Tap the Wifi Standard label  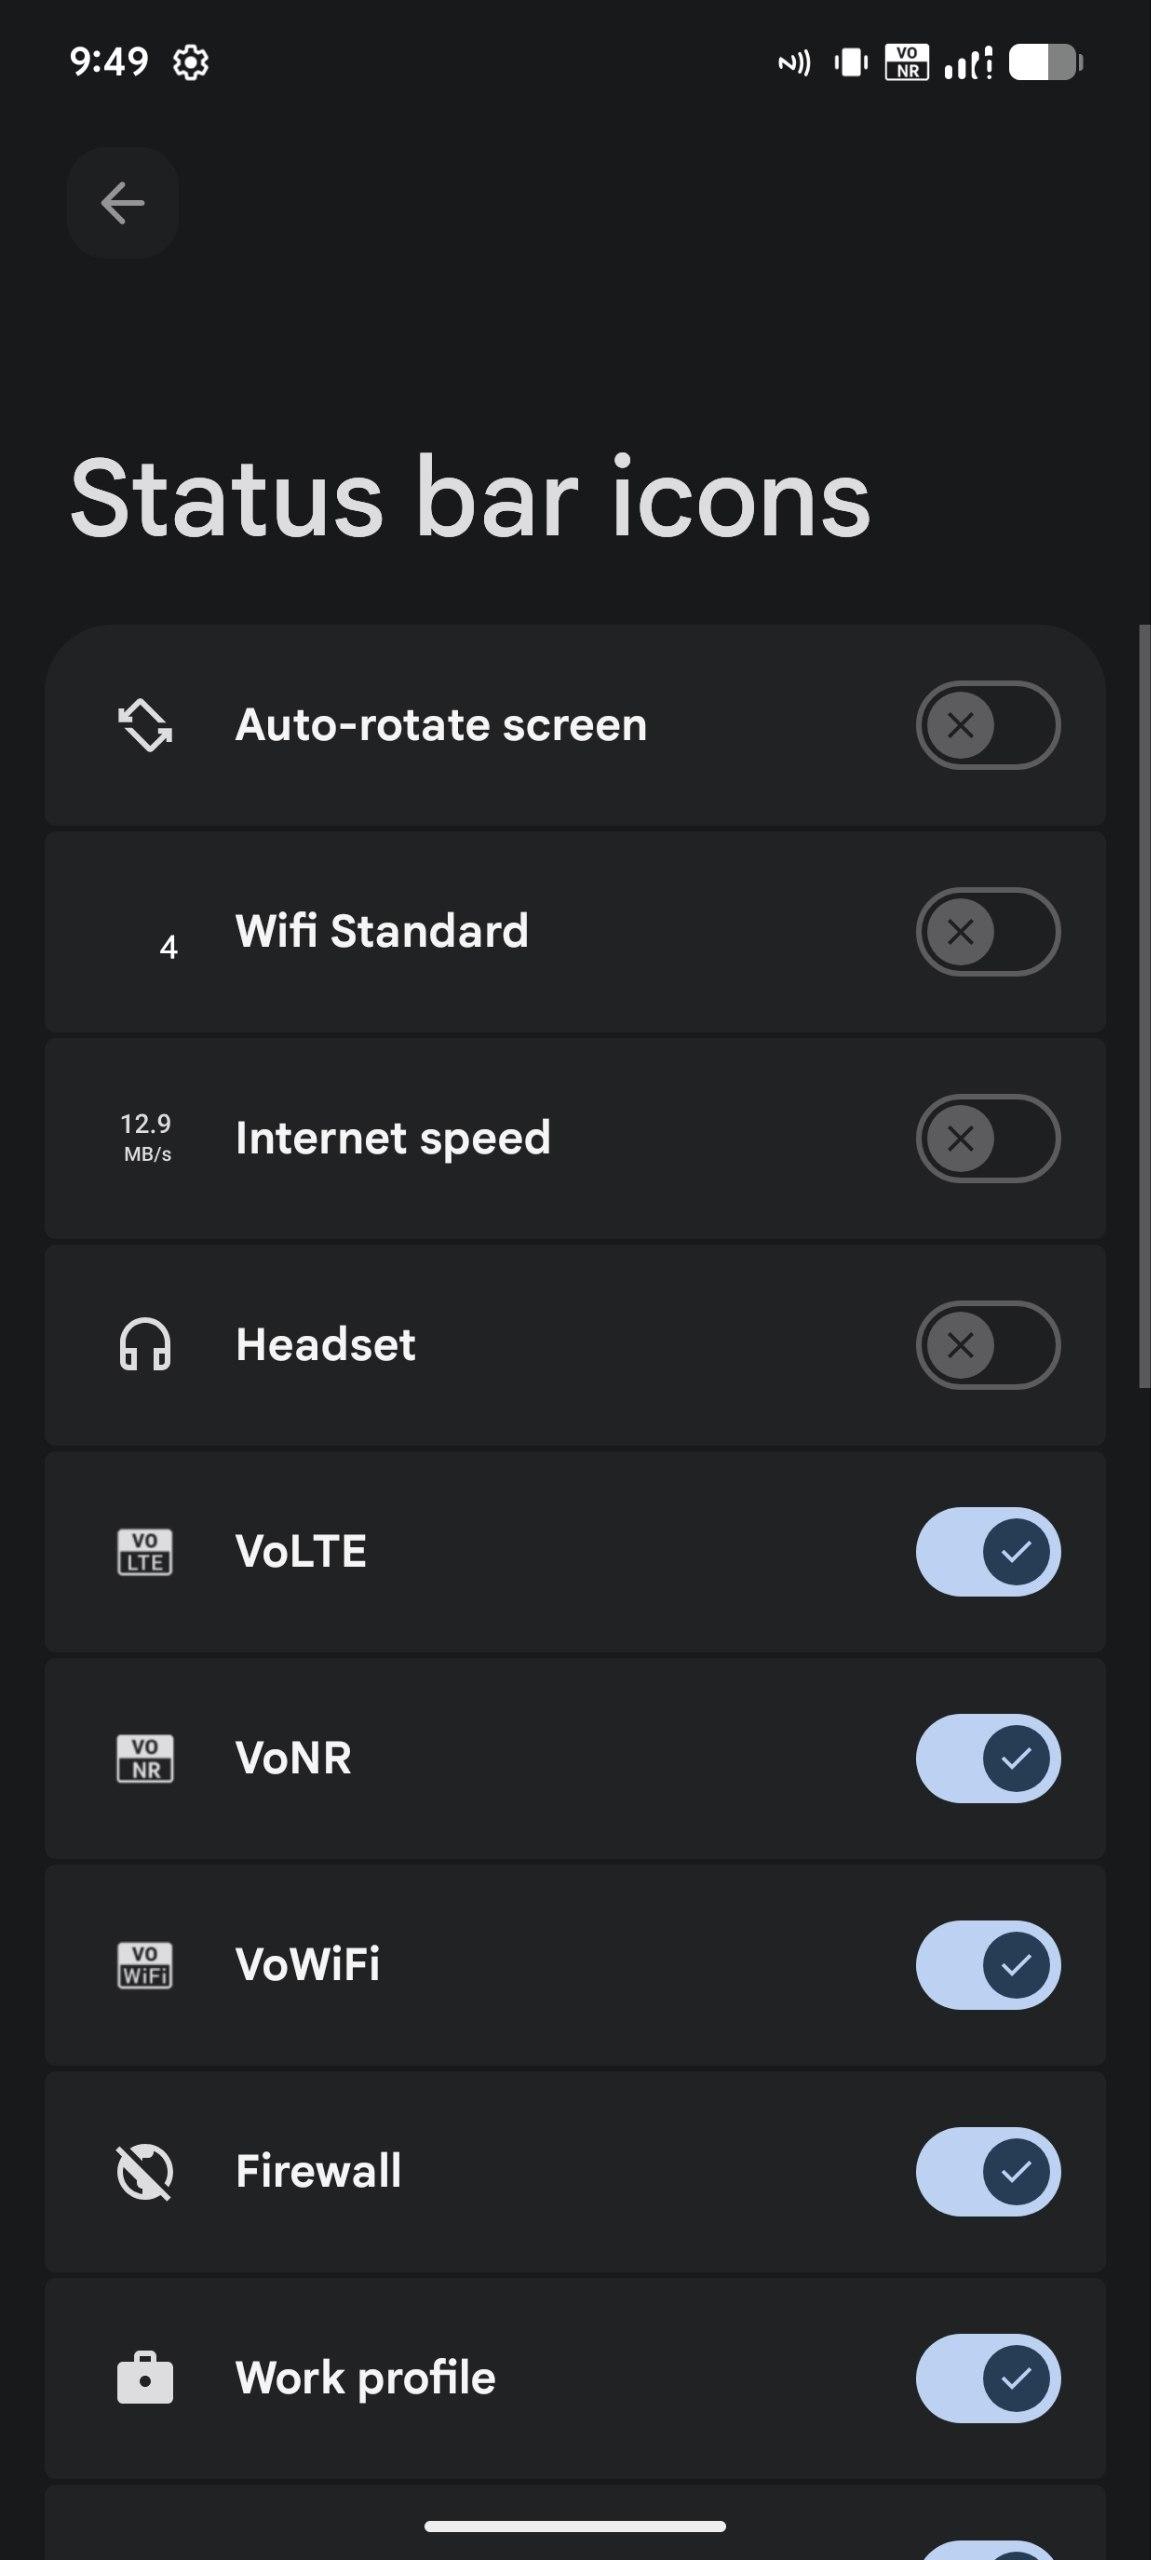click(x=381, y=931)
